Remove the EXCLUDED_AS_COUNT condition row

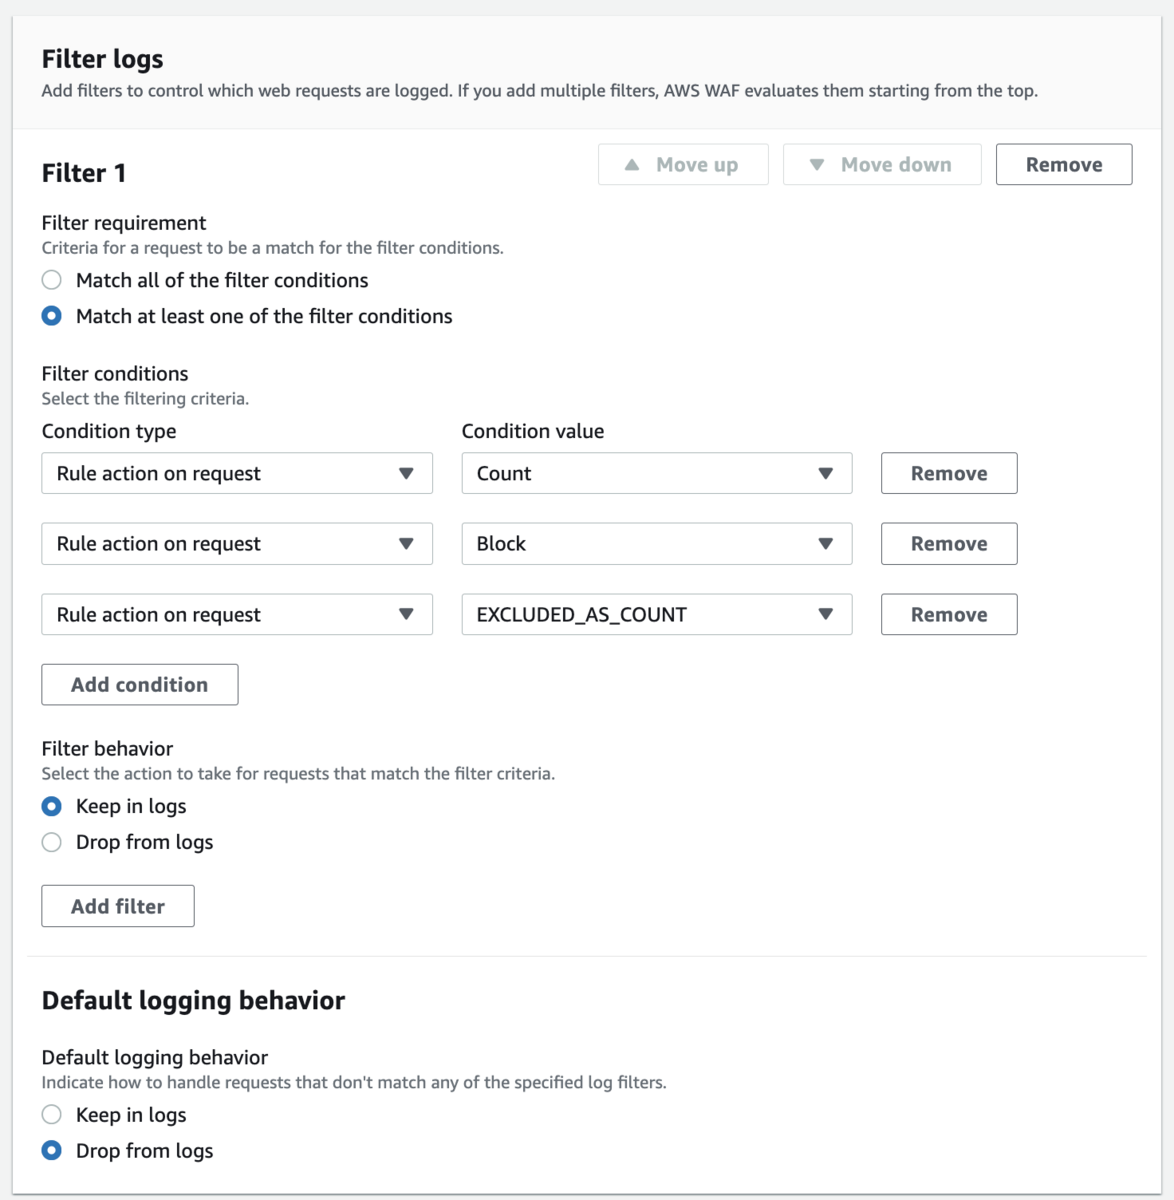[948, 615]
